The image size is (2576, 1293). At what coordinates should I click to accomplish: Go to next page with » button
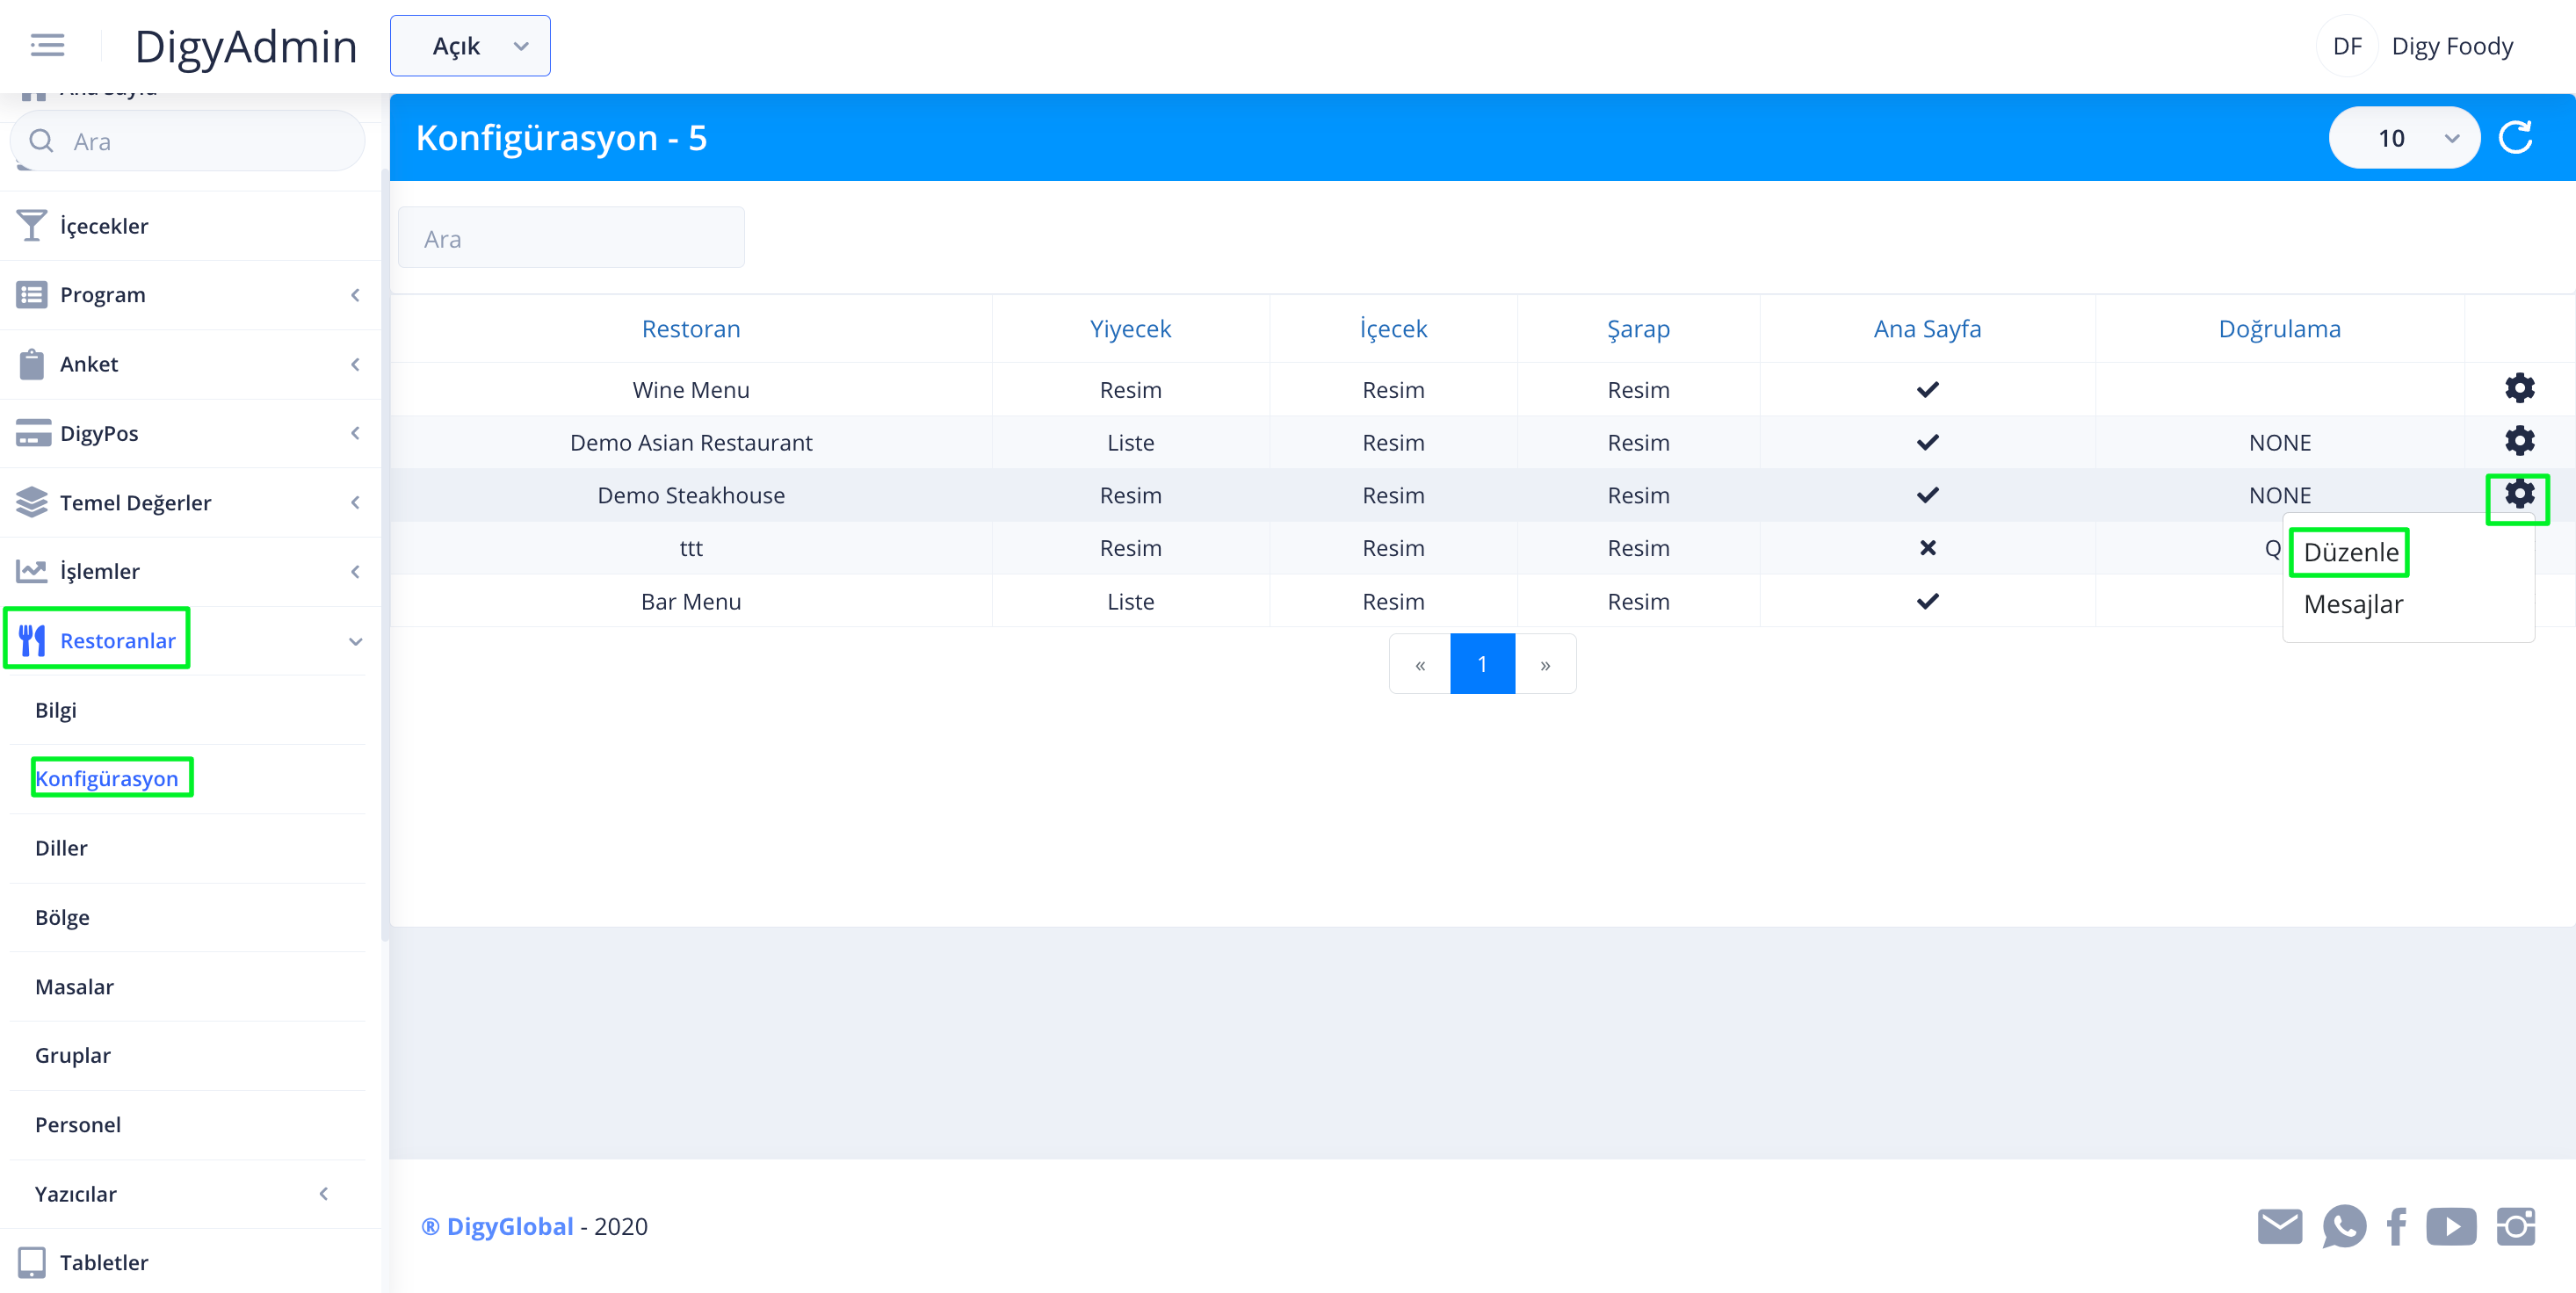click(1545, 664)
